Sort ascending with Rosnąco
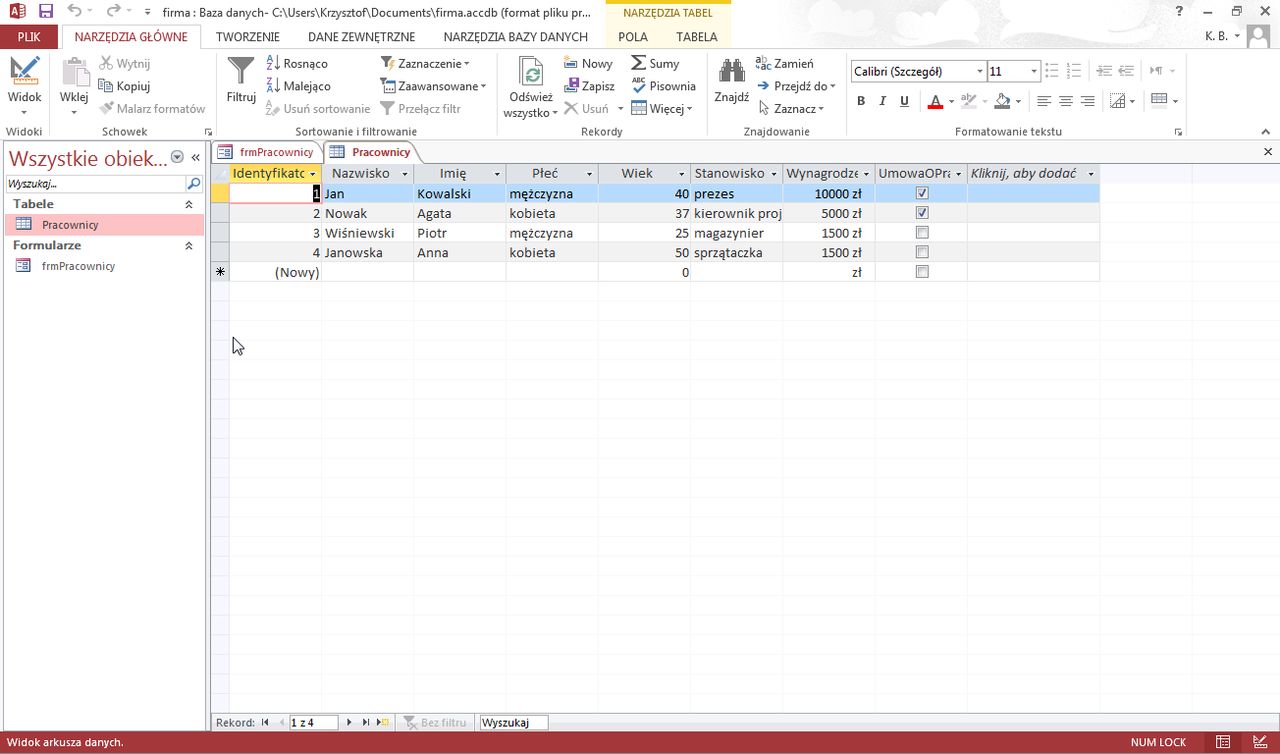1280x754 pixels. [x=297, y=63]
